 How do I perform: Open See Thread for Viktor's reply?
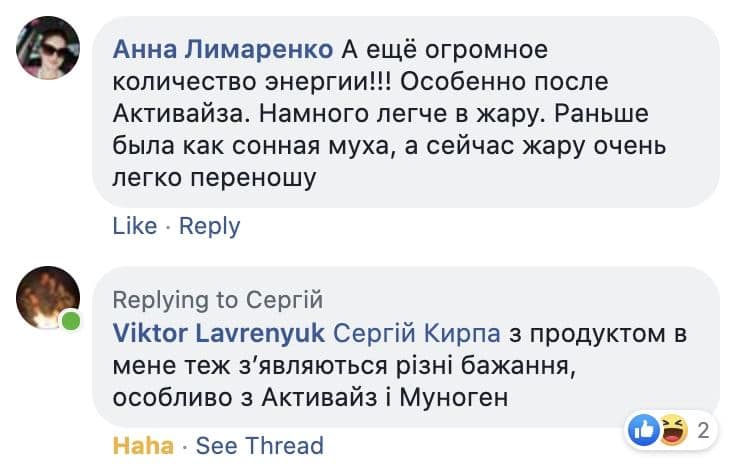coord(260,445)
